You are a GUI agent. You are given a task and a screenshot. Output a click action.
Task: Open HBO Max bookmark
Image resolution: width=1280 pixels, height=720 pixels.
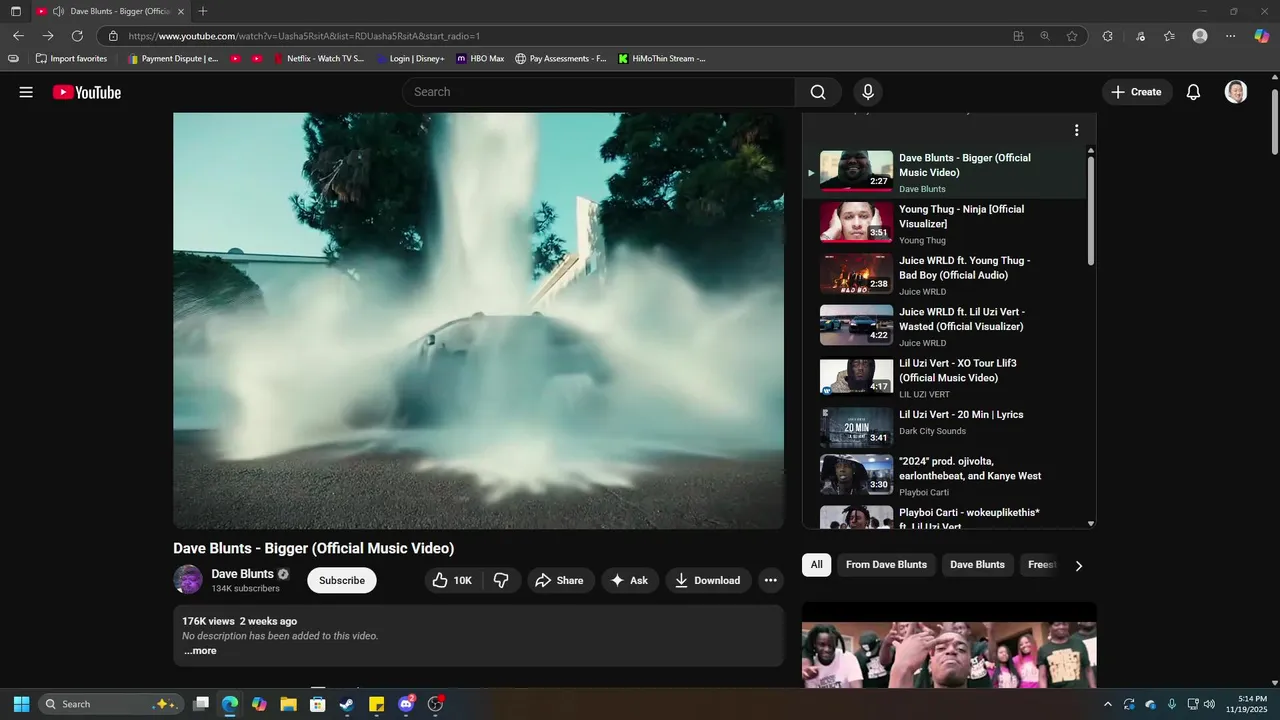(480, 59)
